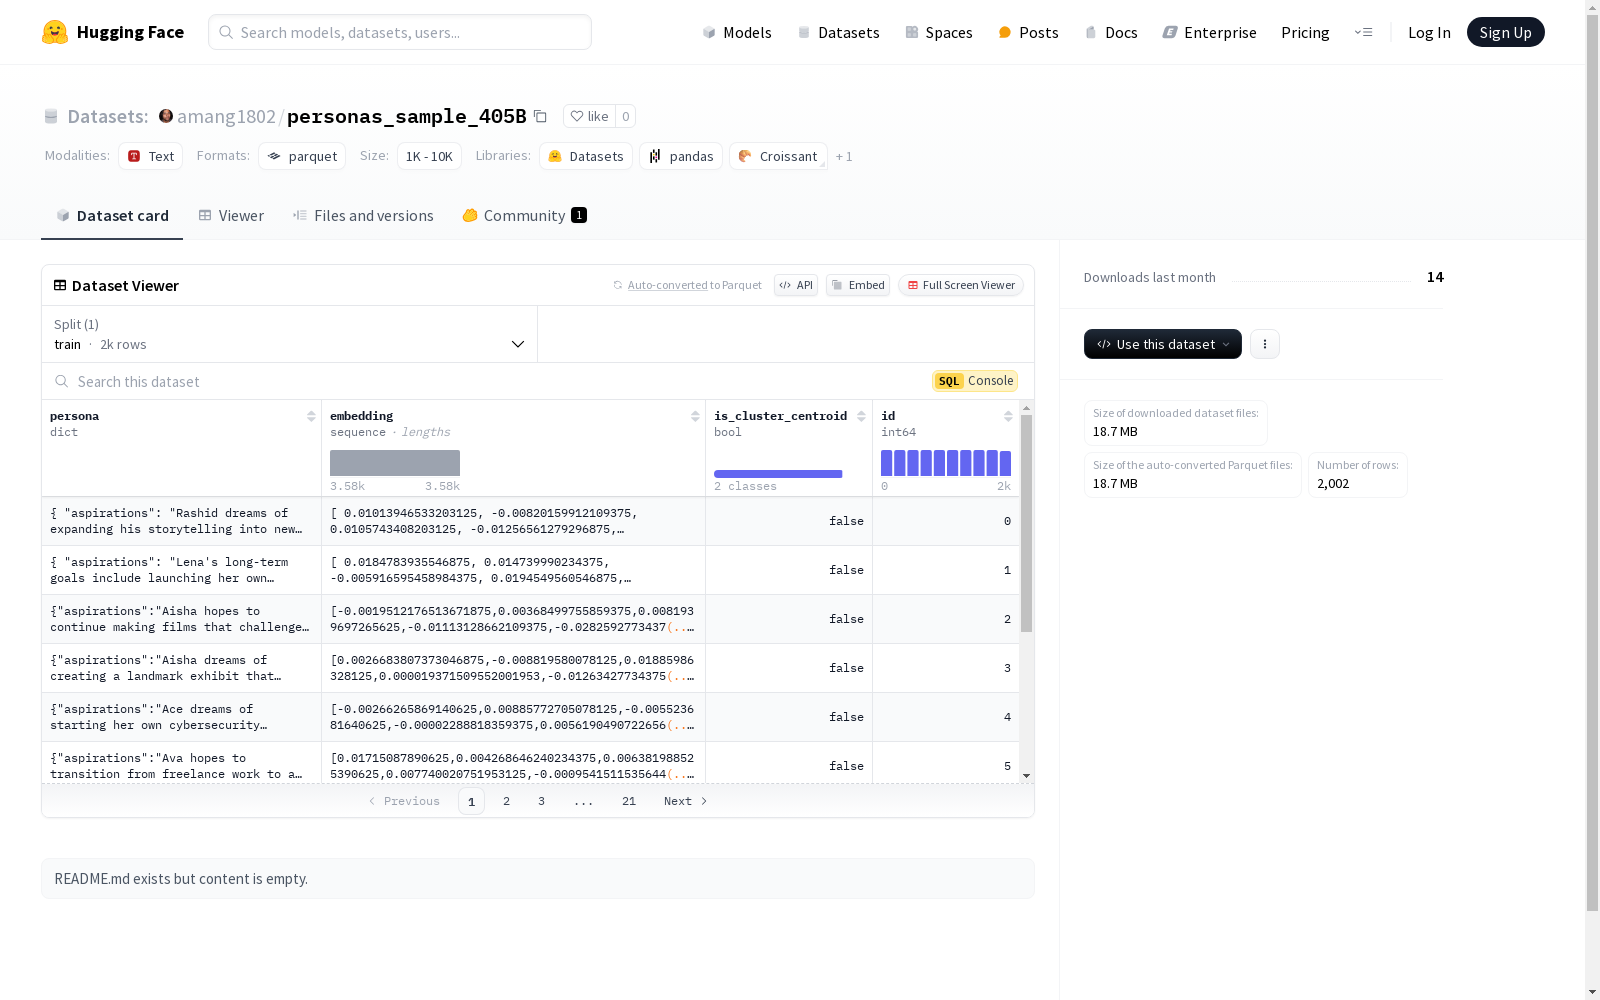Open the API button
Screen dimensions: 1600x1000
[796, 285]
